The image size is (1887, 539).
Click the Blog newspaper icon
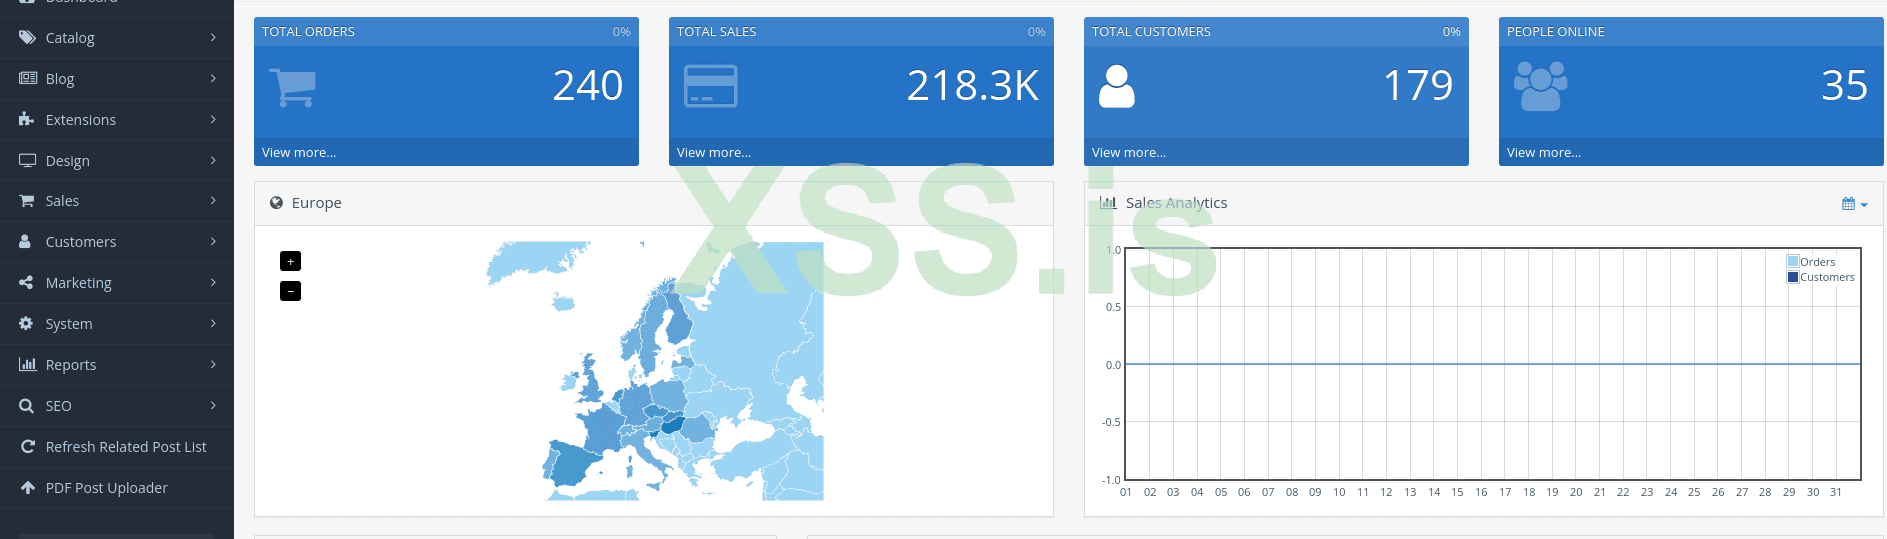tap(27, 78)
